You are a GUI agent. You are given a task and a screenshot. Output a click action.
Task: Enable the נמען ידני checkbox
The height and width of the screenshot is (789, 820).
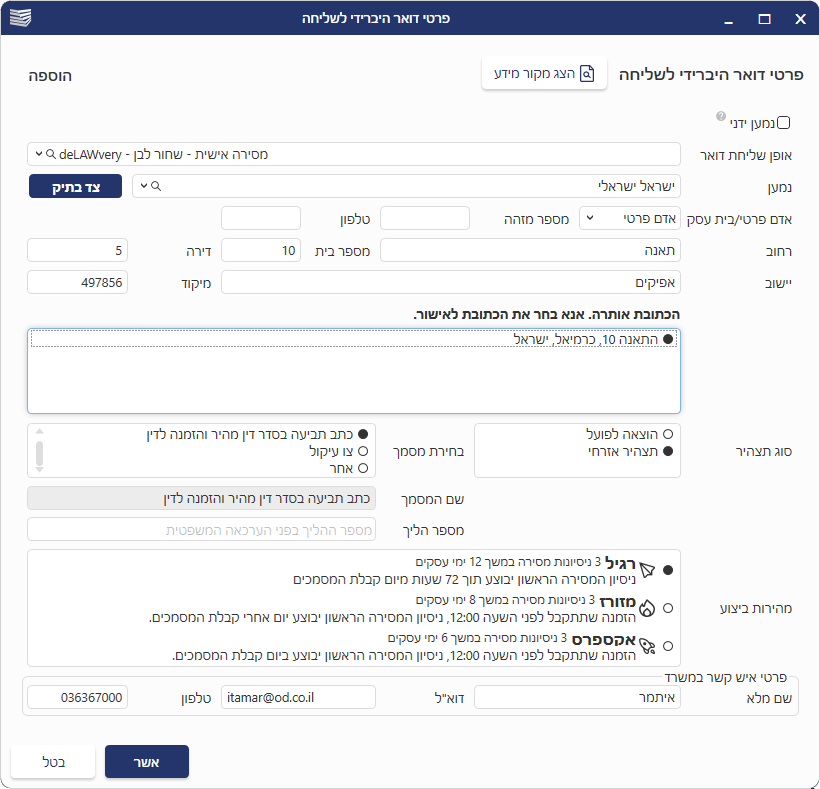click(x=784, y=123)
